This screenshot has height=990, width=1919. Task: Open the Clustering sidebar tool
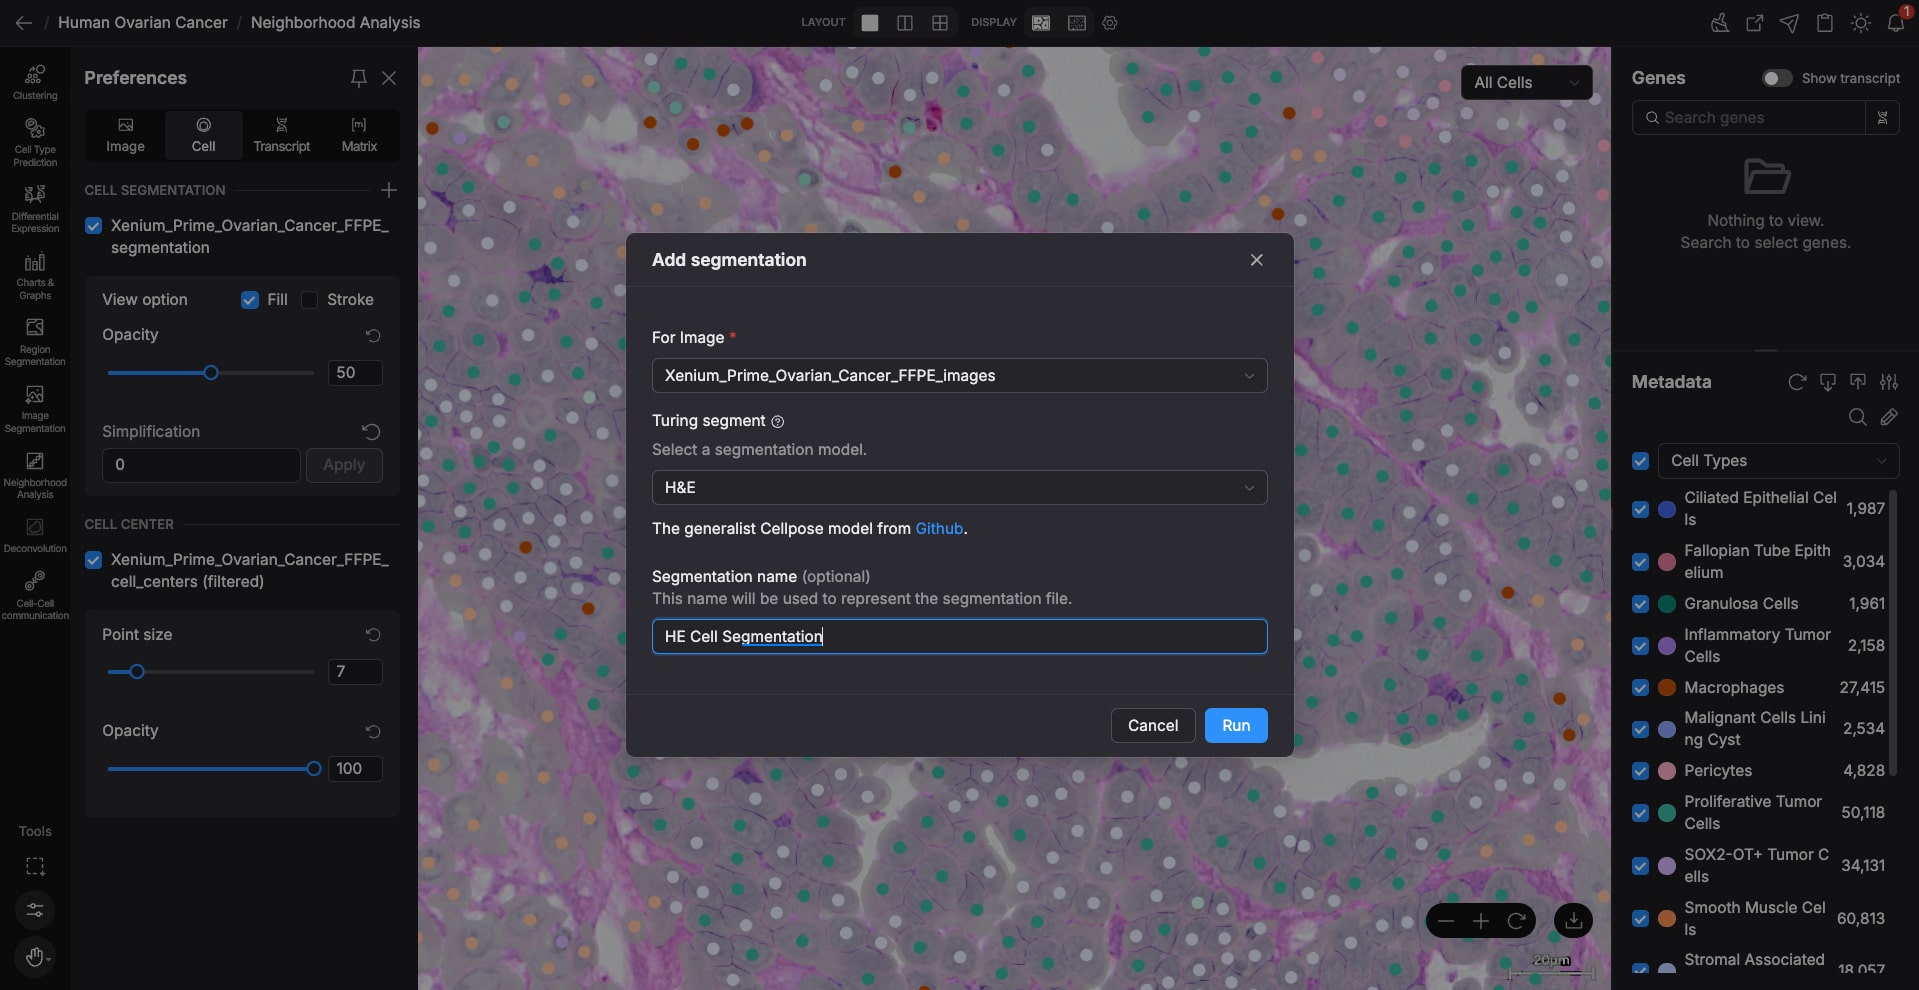click(x=35, y=82)
